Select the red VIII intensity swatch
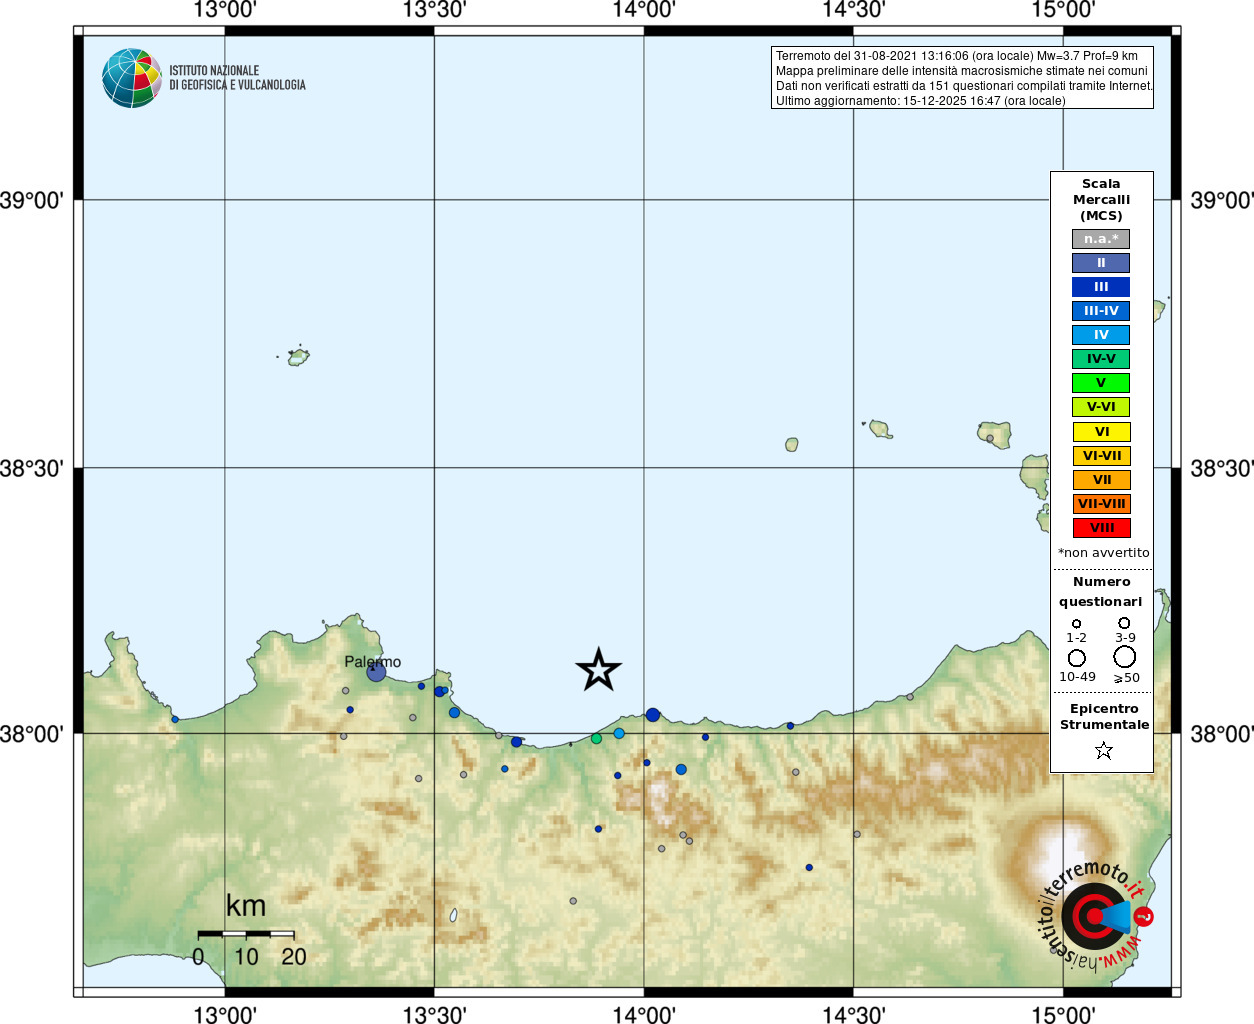 click(x=1101, y=528)
